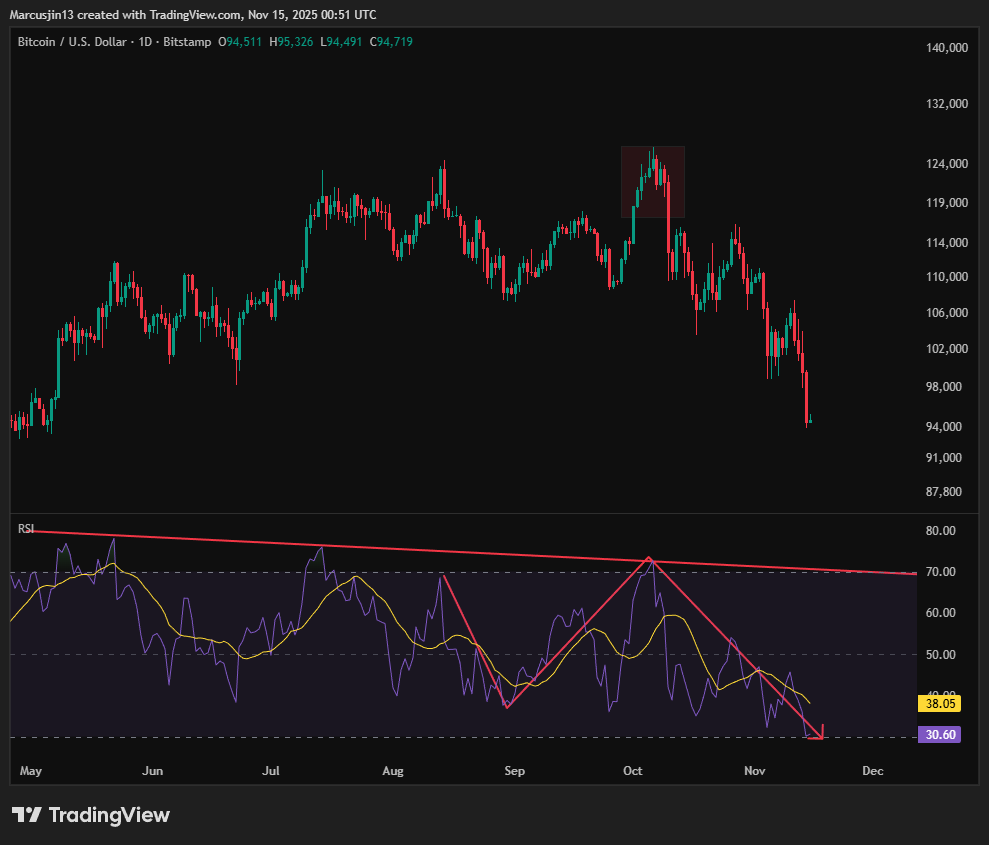989x845 pixels.
Task: Click the 119,000 price axis label
Action: 947,203
